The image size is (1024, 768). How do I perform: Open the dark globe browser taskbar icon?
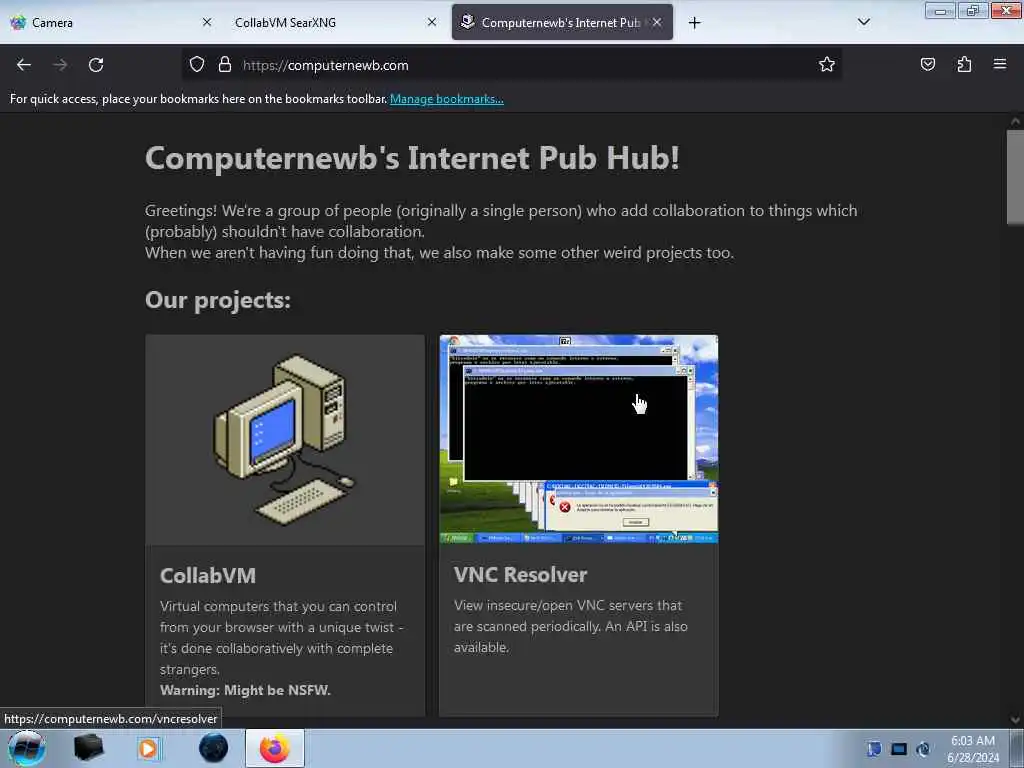click(214, 748)
